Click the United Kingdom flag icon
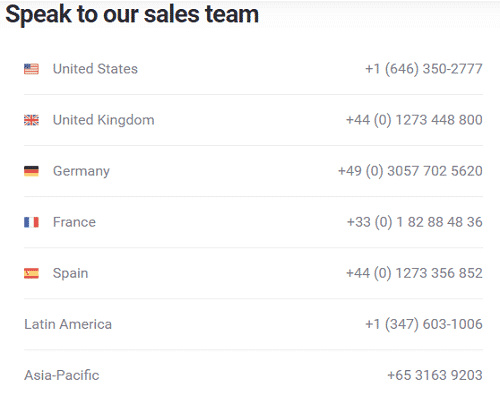The width and height of the screenshot is (500, 396). (x=31, y=120)
